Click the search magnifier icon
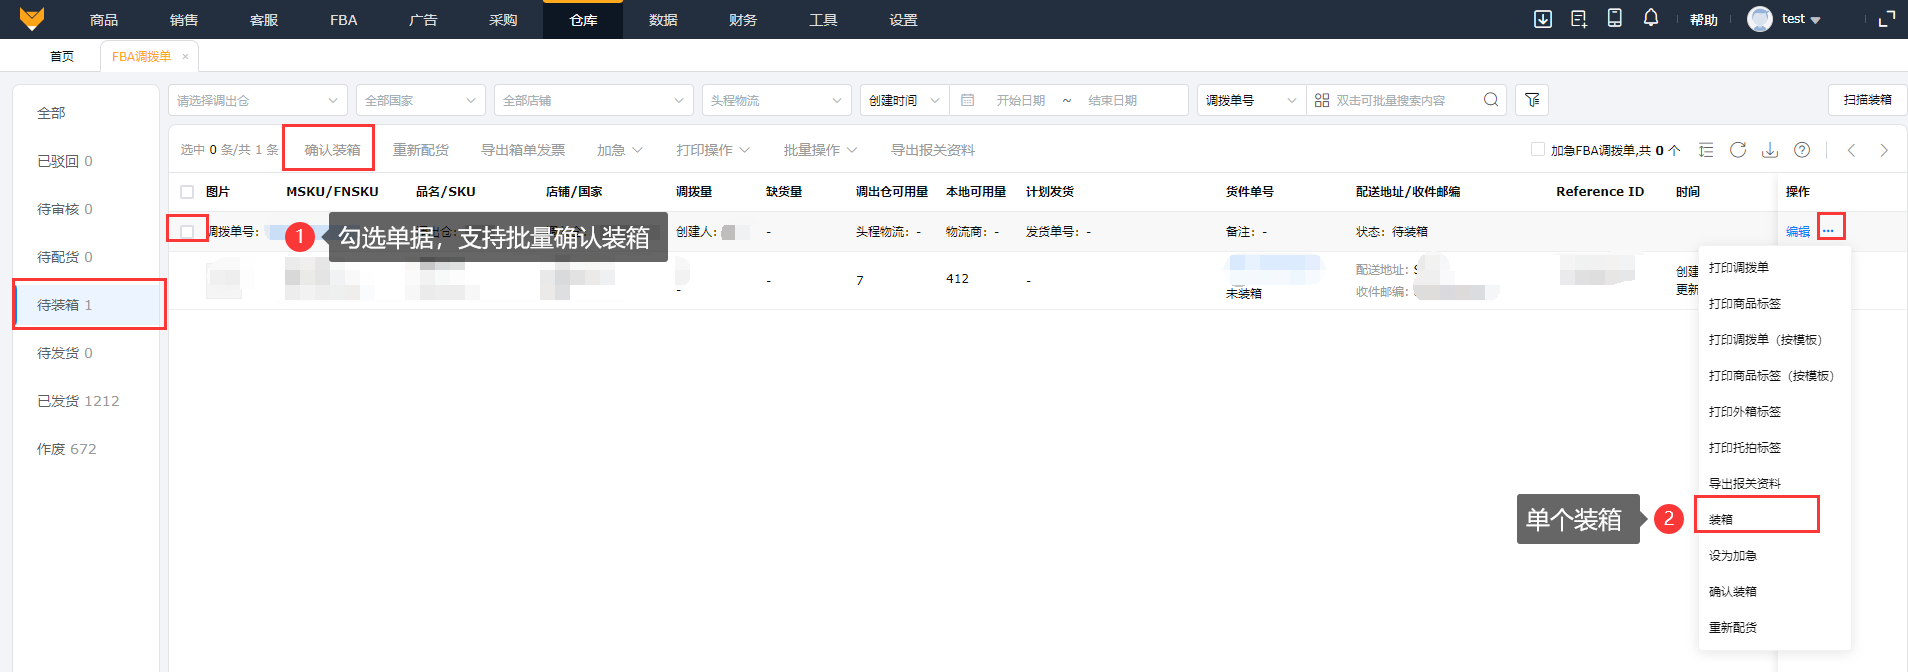Image resolution: width=1908 pixels, height=672 pixels. tap(1490, 100)
